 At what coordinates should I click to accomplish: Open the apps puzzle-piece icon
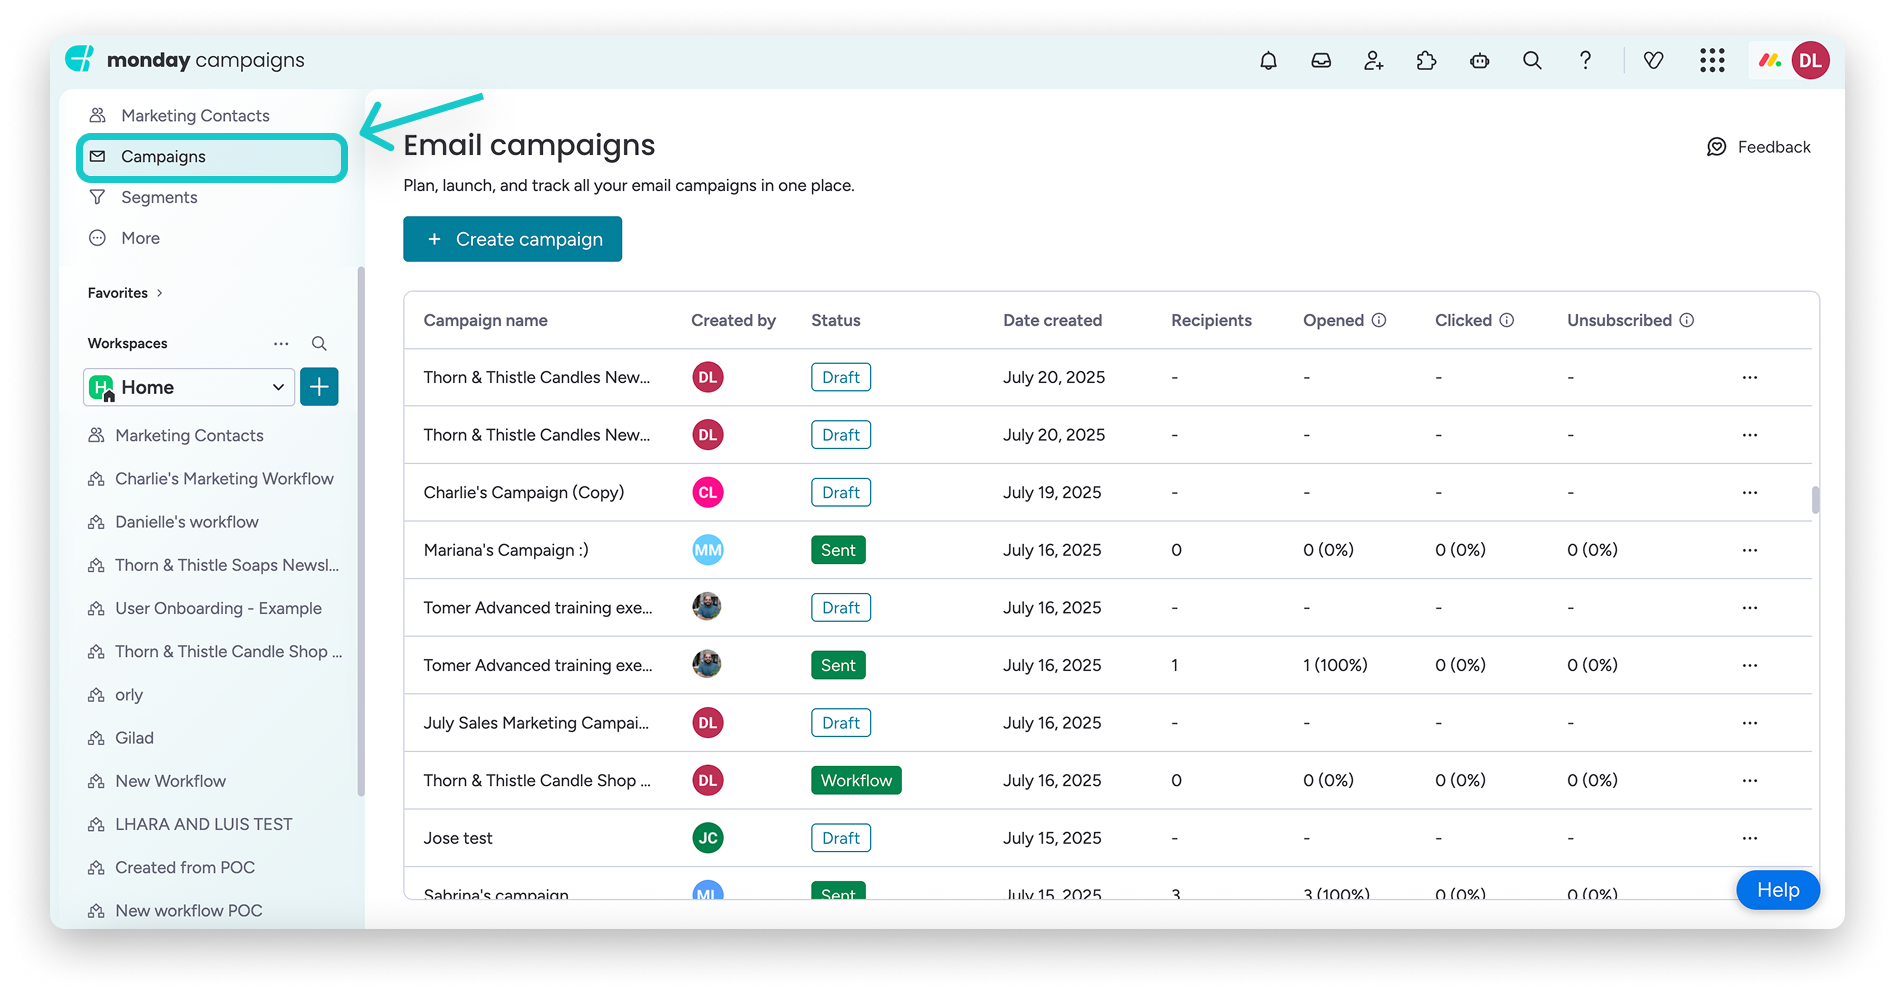point(1427,61)
